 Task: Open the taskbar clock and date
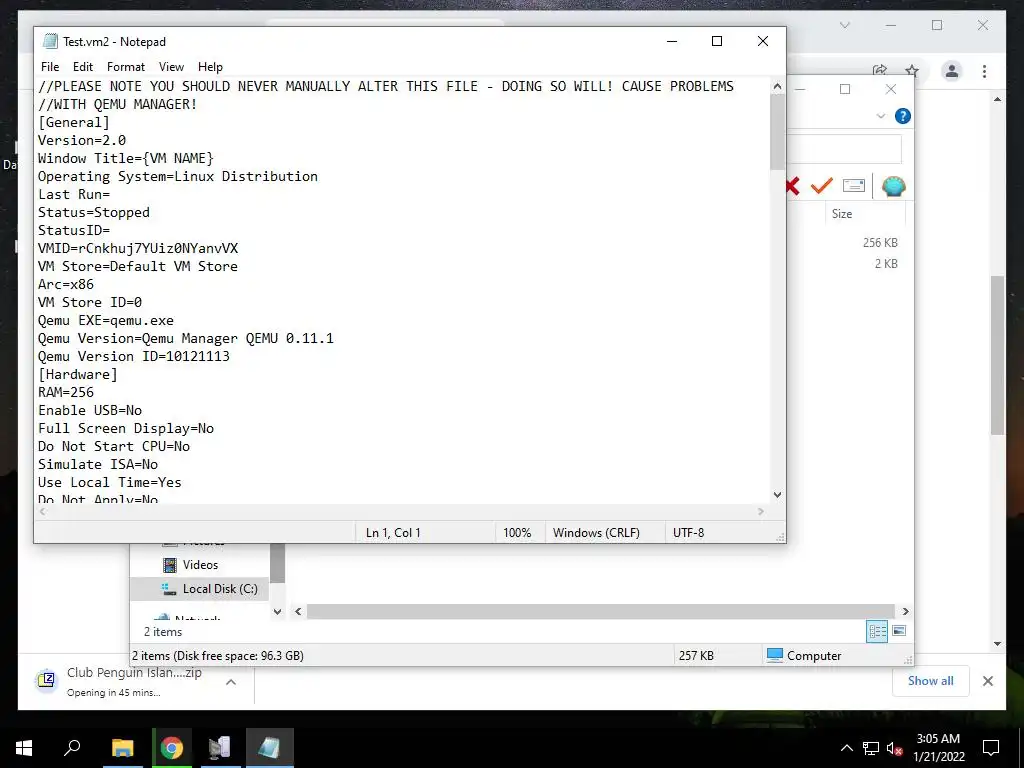pyautogui.click(x=938, y=748)
